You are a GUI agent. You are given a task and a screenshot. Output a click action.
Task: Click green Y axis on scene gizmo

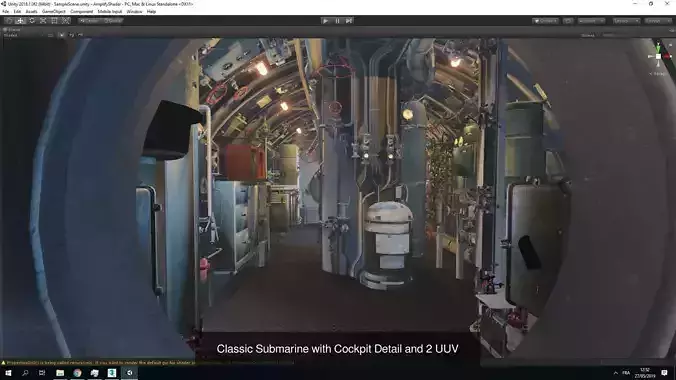coord(658,47)
